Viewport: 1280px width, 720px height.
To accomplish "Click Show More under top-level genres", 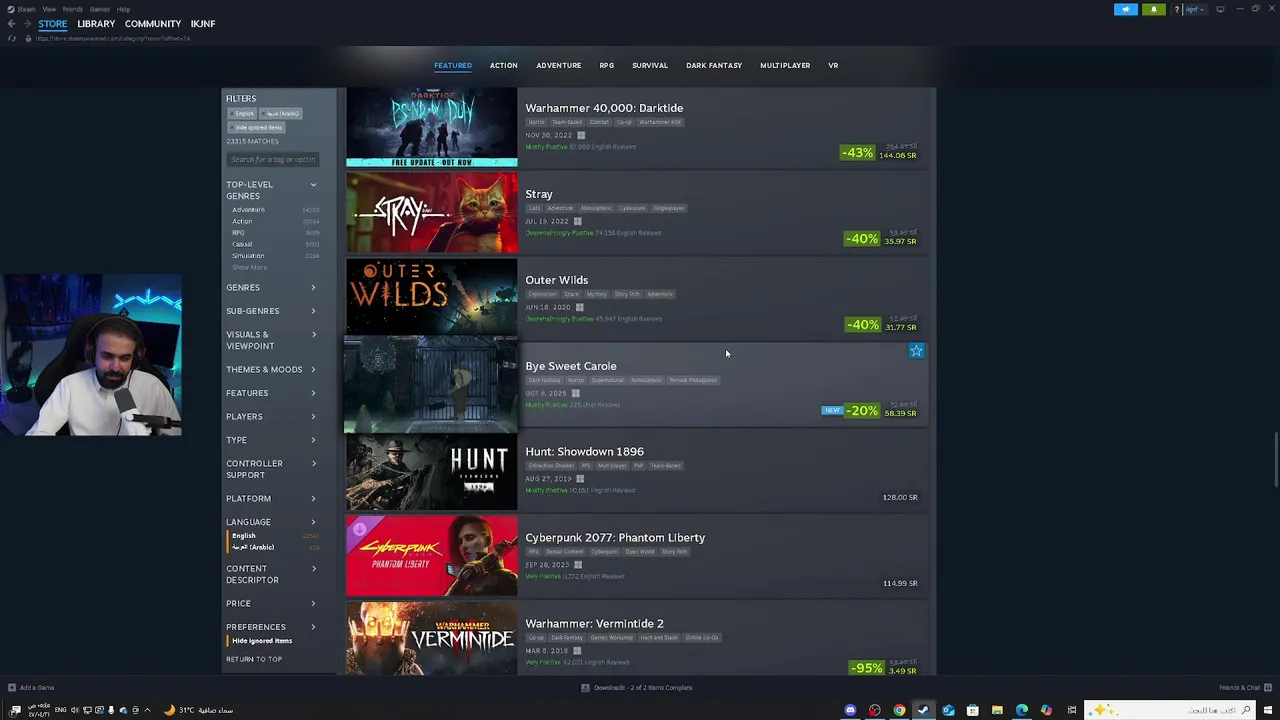I will 250,267.
